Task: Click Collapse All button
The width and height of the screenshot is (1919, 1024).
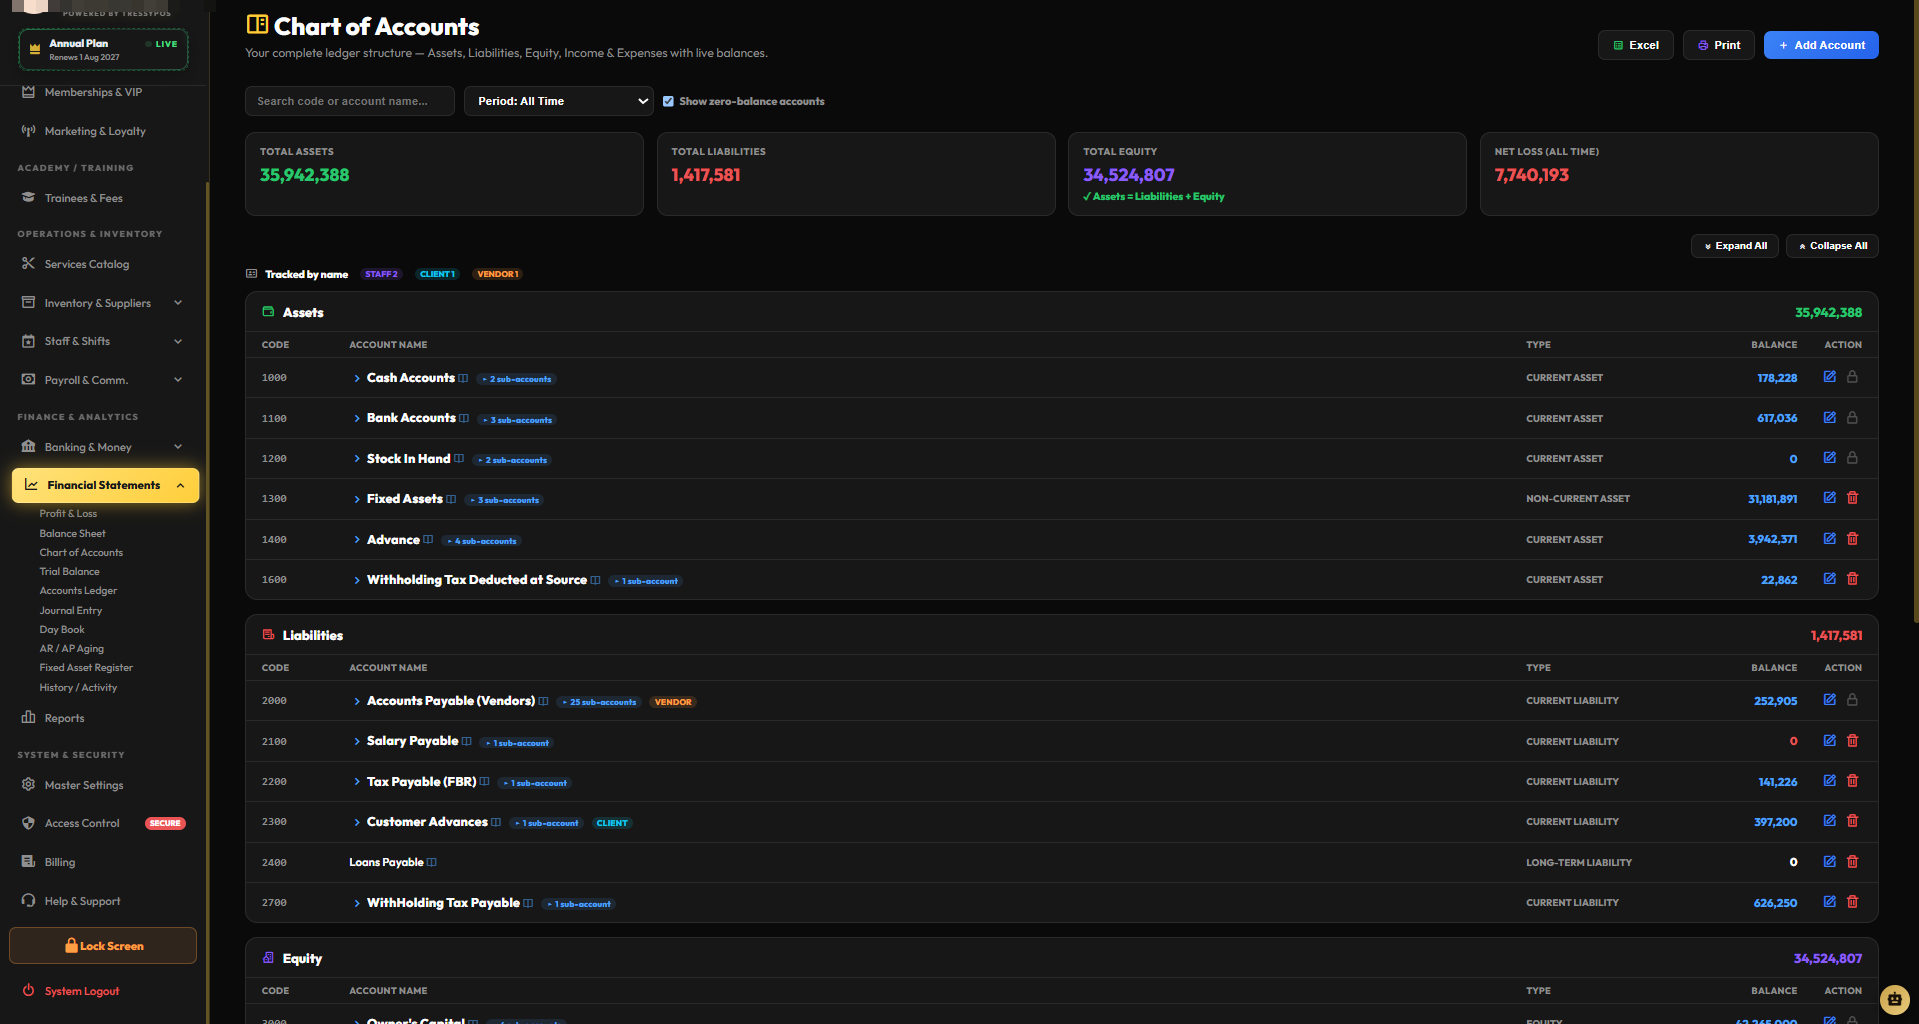Action: tap(1832, 246)
